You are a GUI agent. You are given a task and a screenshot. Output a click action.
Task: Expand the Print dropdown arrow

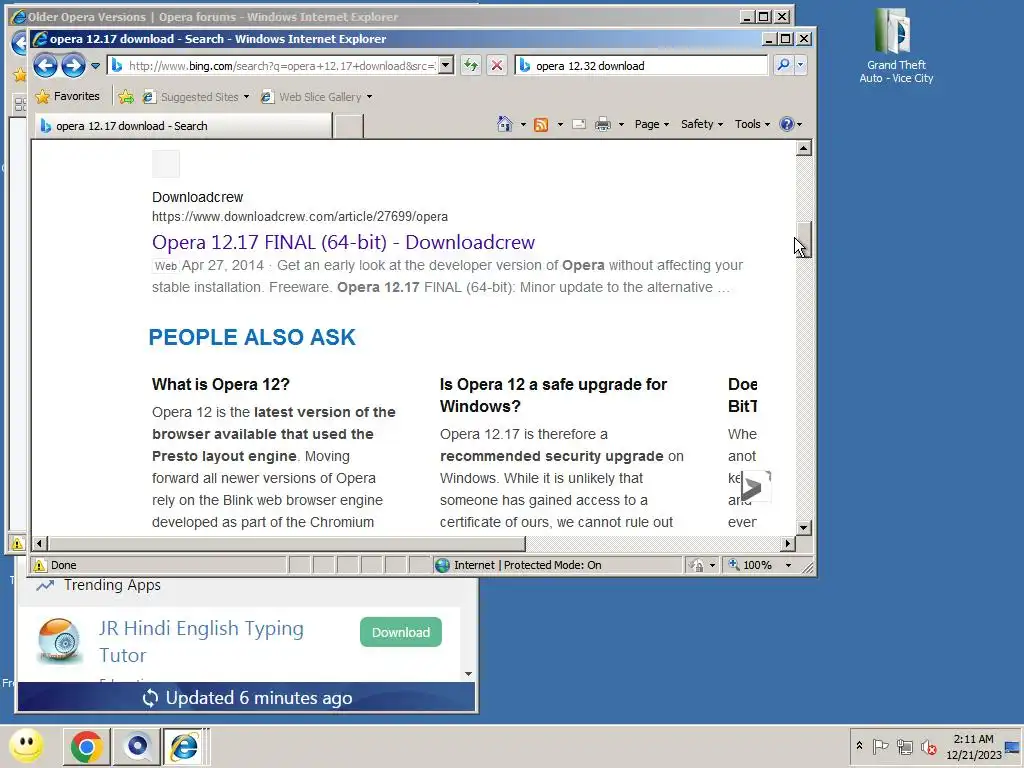tap(621, 124)
